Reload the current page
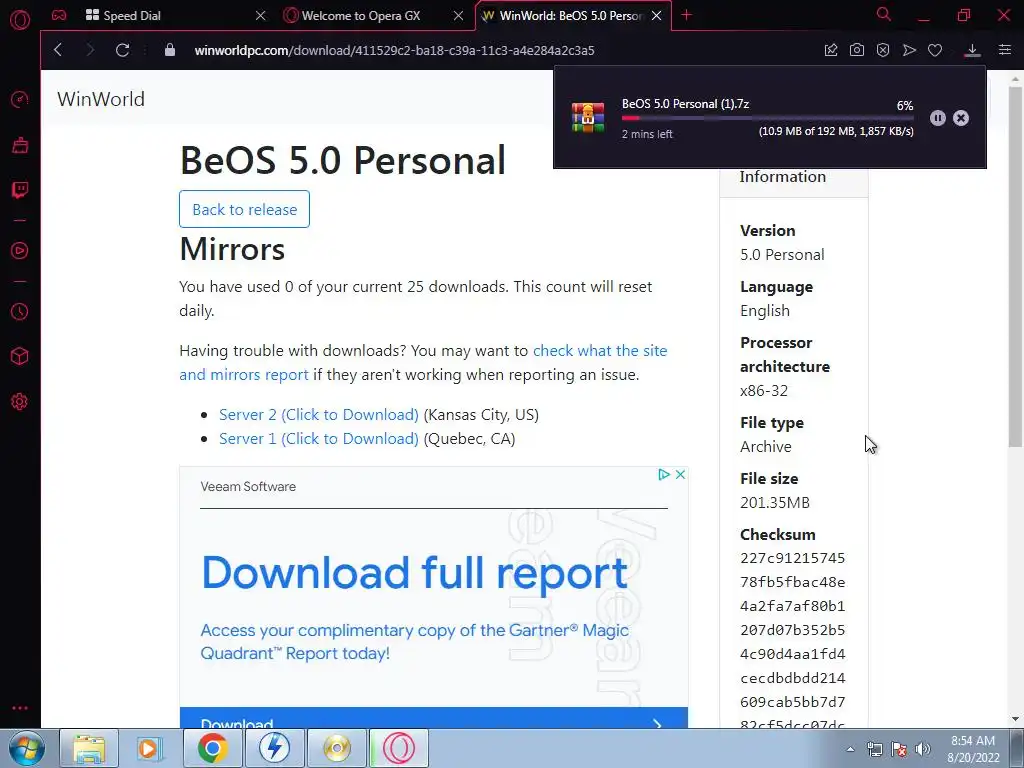 122,50
